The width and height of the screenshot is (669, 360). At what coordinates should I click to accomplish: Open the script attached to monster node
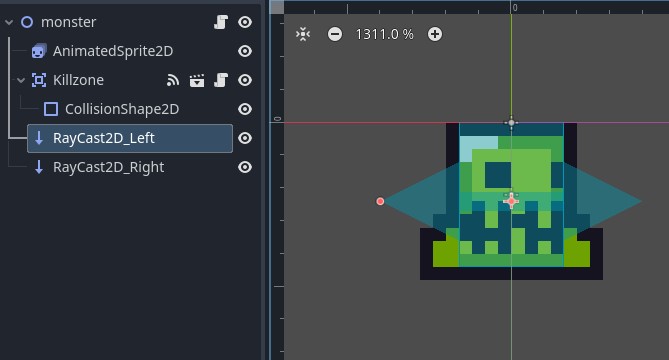(221, 22)
